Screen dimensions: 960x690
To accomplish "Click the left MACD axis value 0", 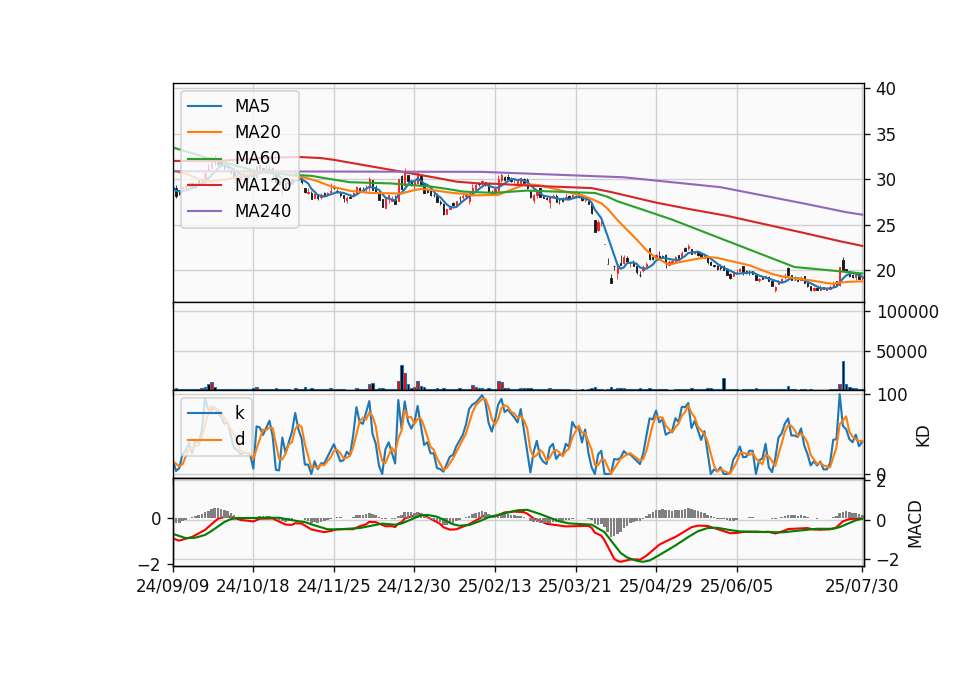I will tap(156, 519).
